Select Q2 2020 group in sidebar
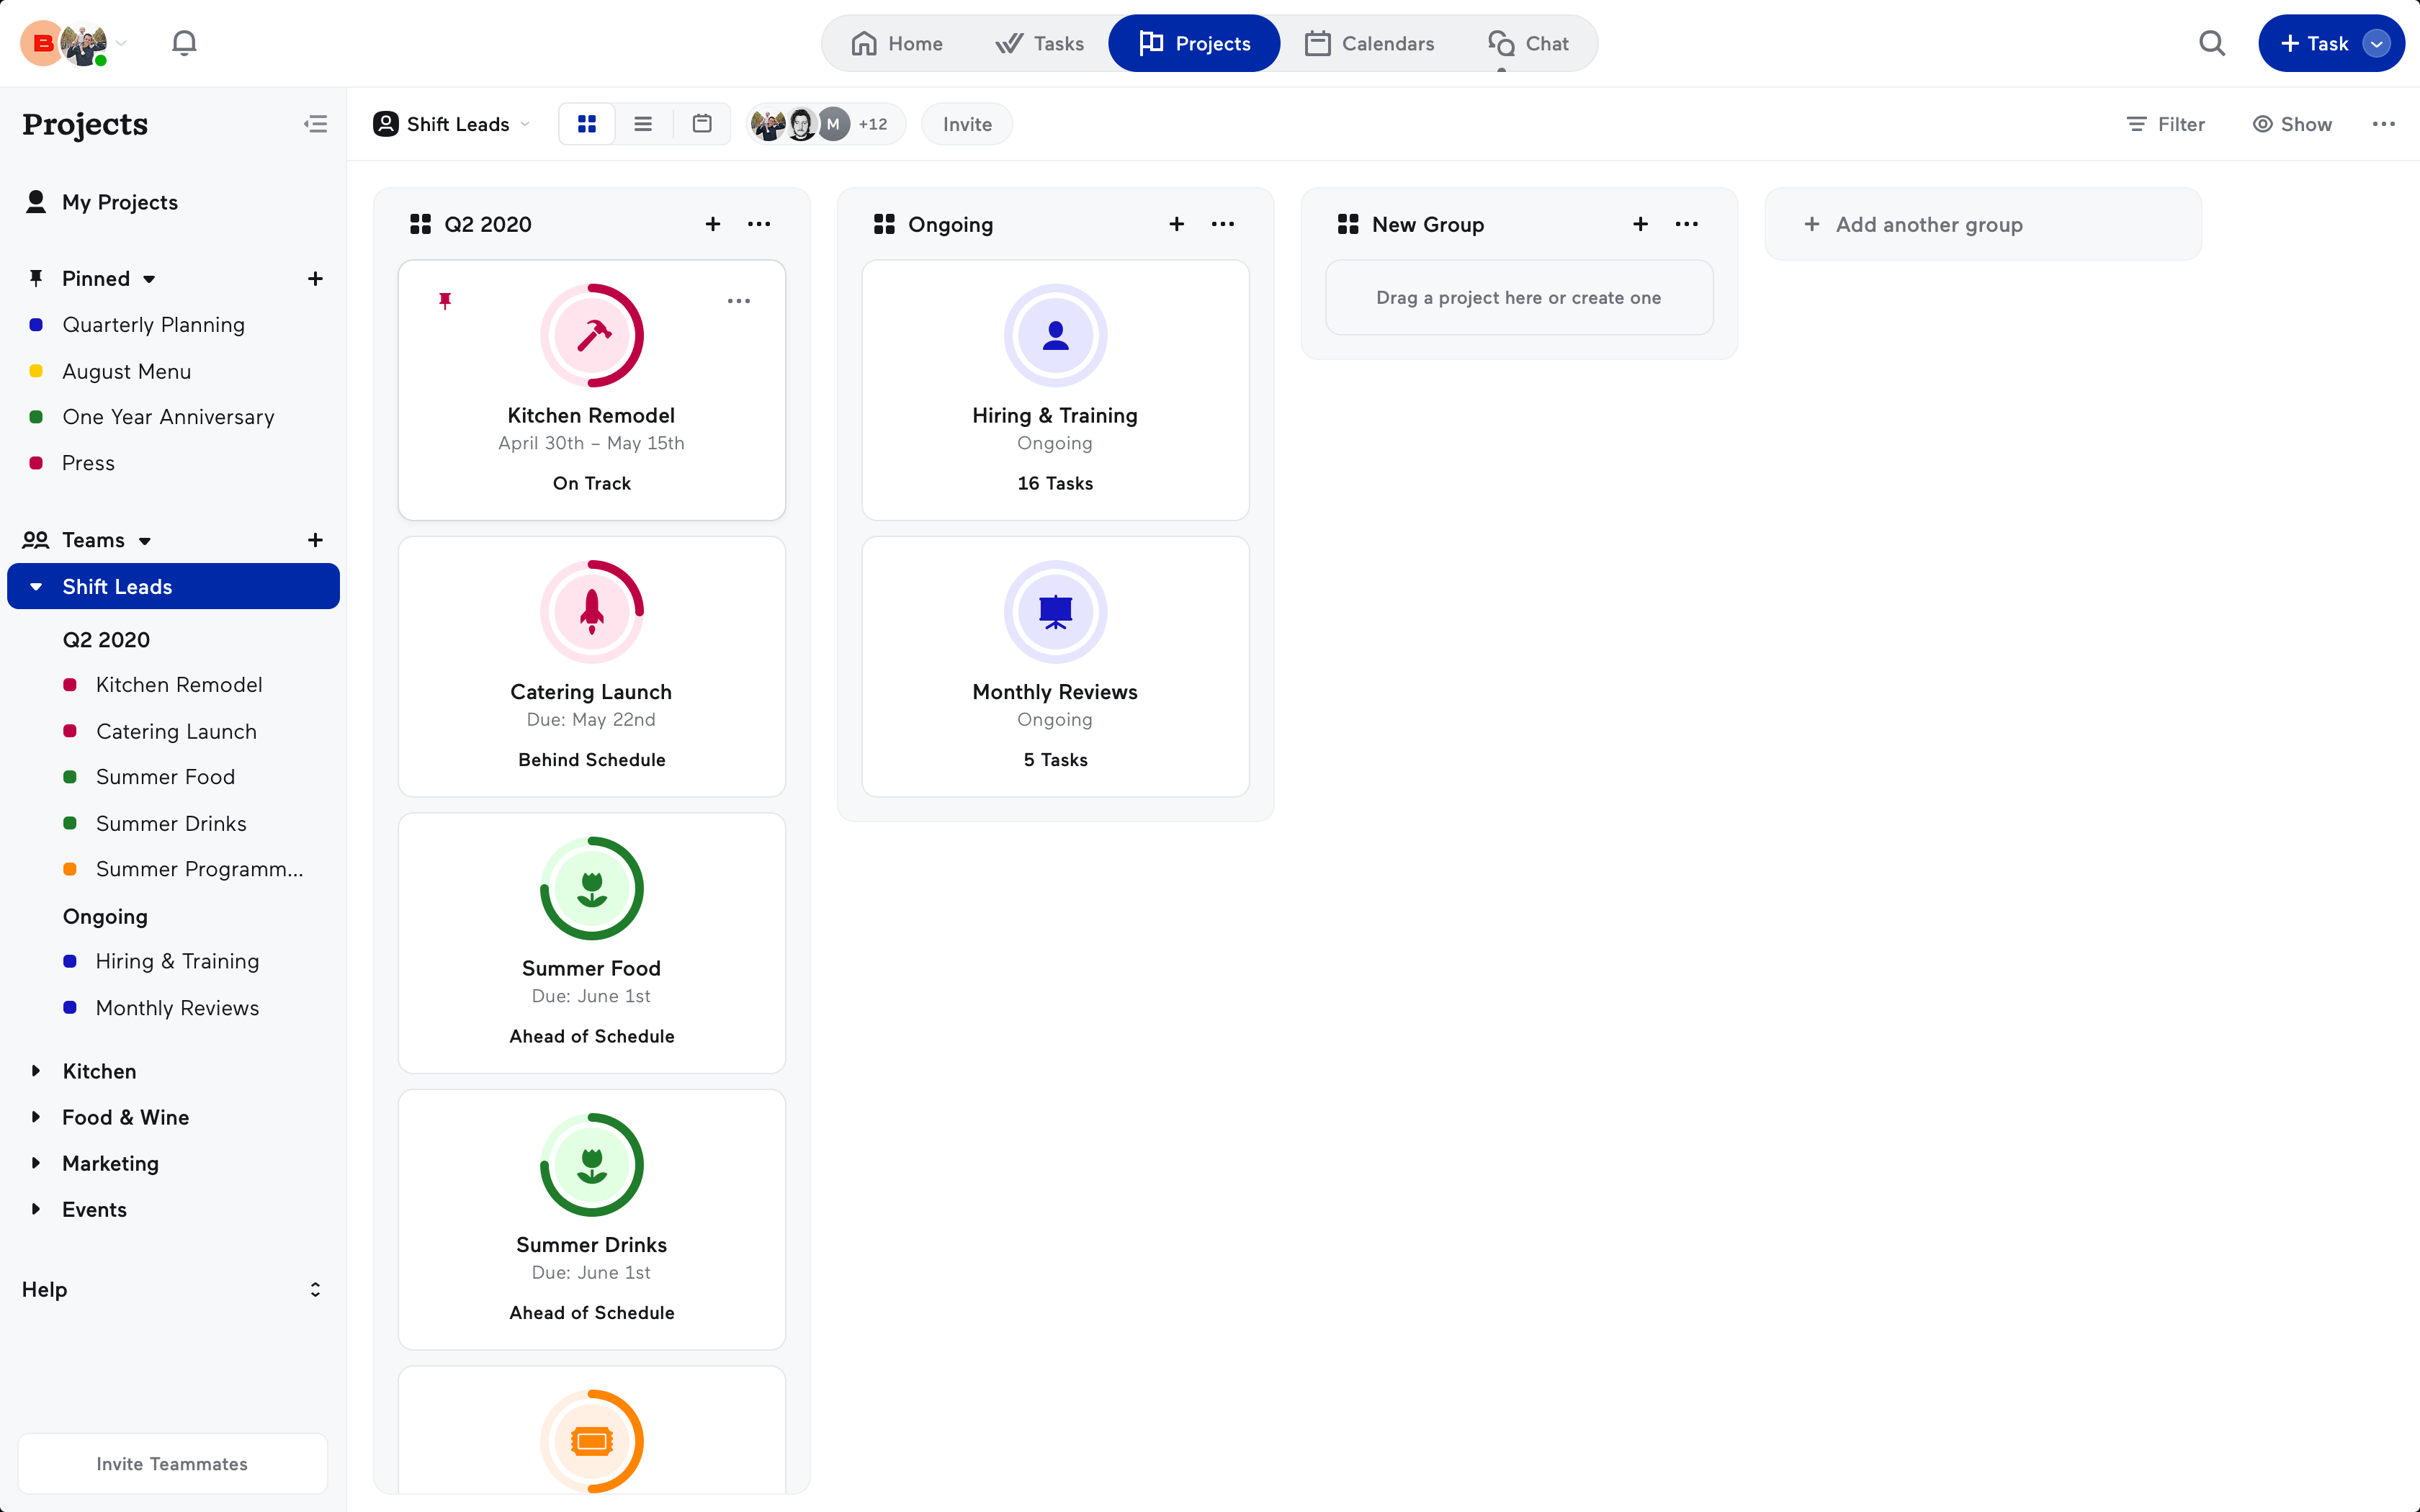 [106, 640]
